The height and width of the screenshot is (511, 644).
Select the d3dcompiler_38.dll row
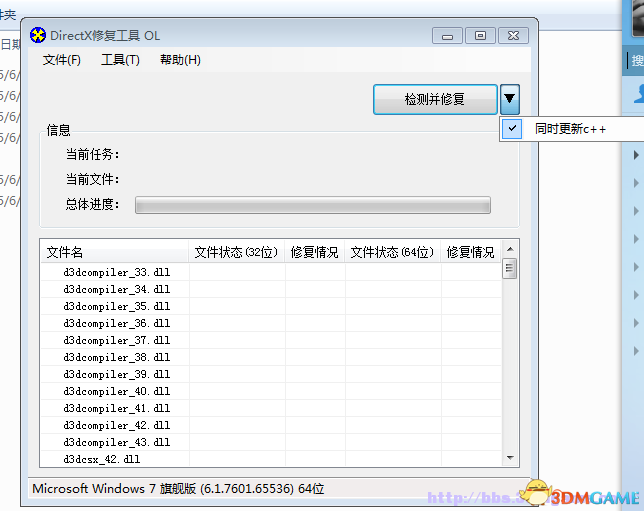(271, 357)
